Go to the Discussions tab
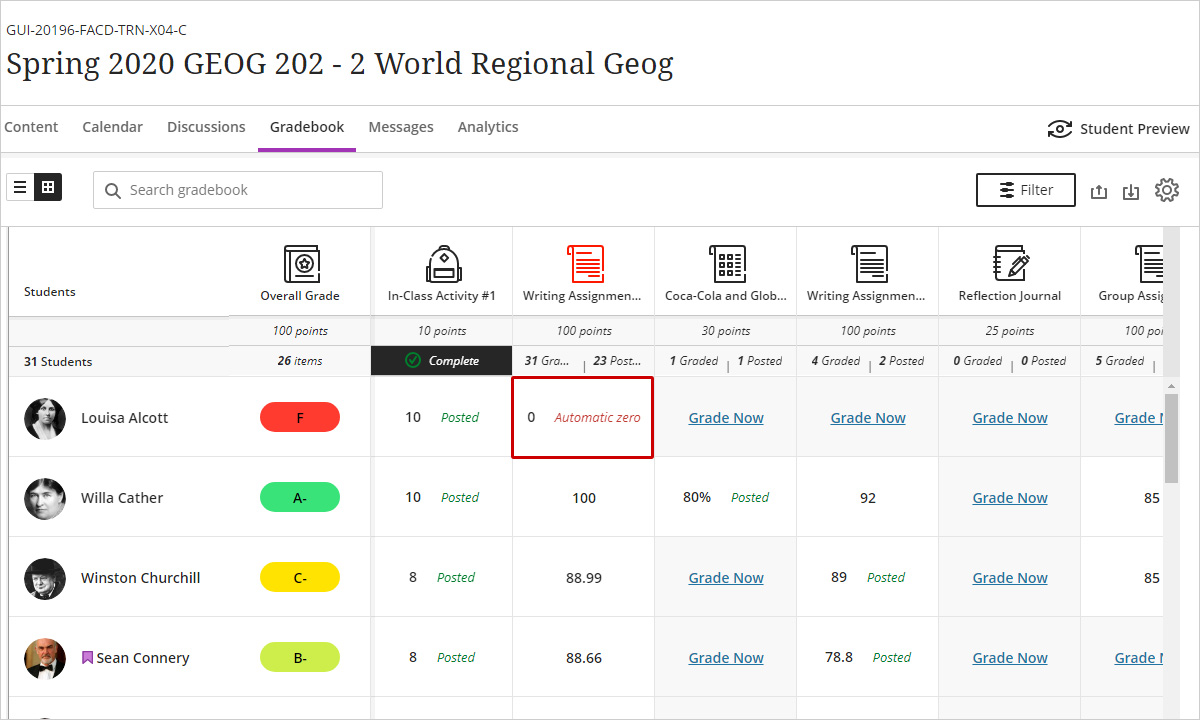The width and height of the screenshot is (1200, 720). 206,127
